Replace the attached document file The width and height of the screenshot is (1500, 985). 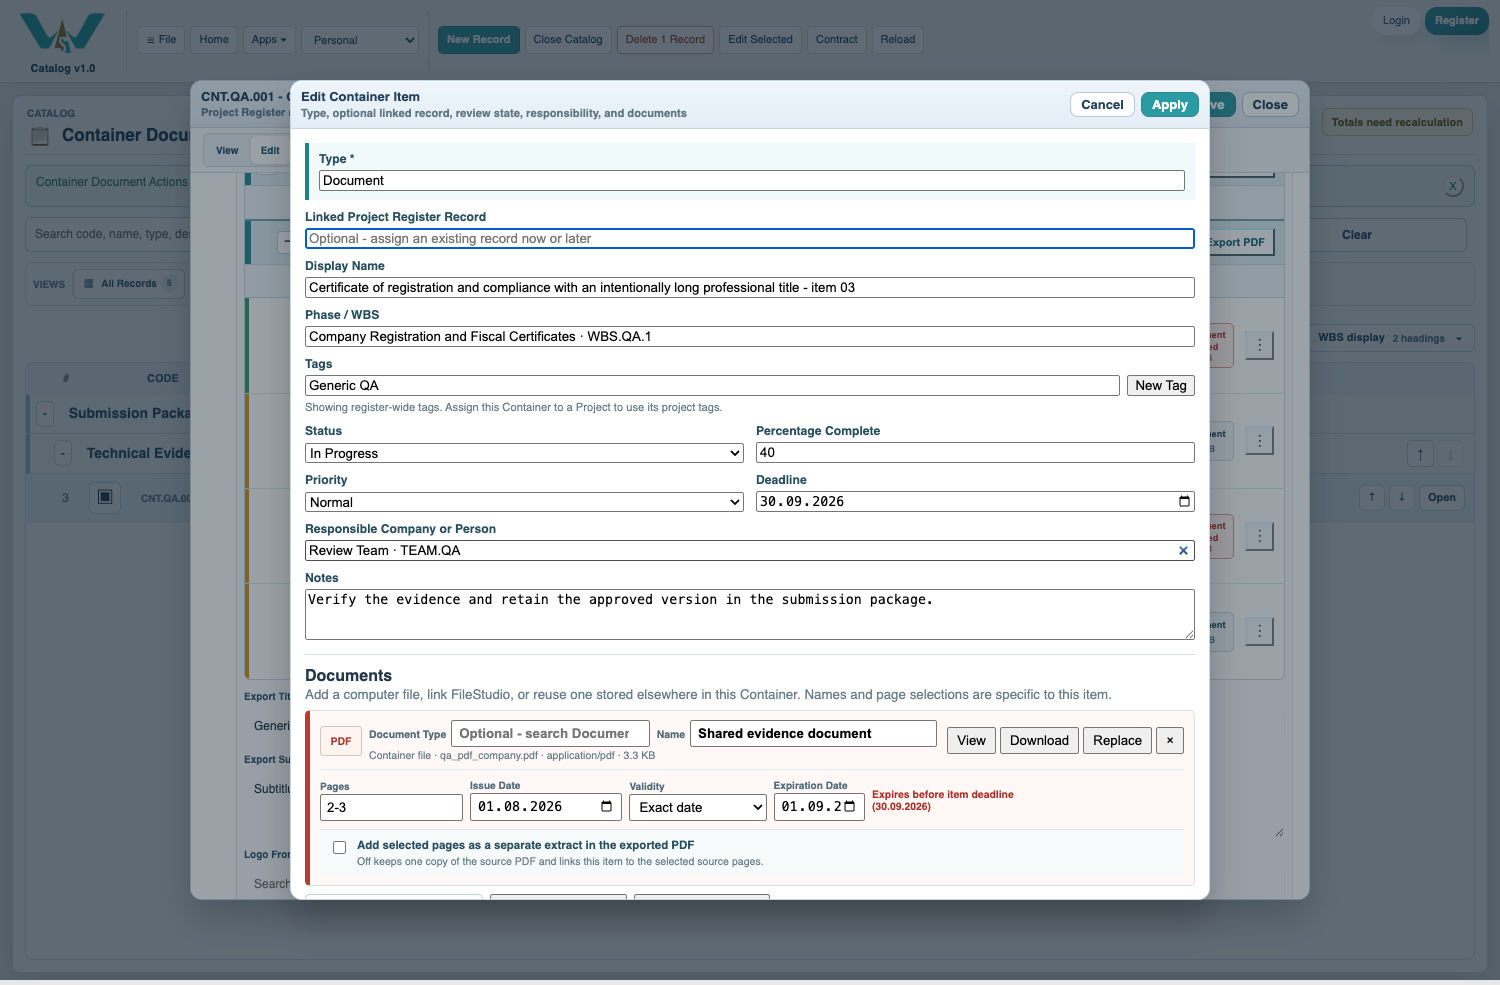[1117, 741]
